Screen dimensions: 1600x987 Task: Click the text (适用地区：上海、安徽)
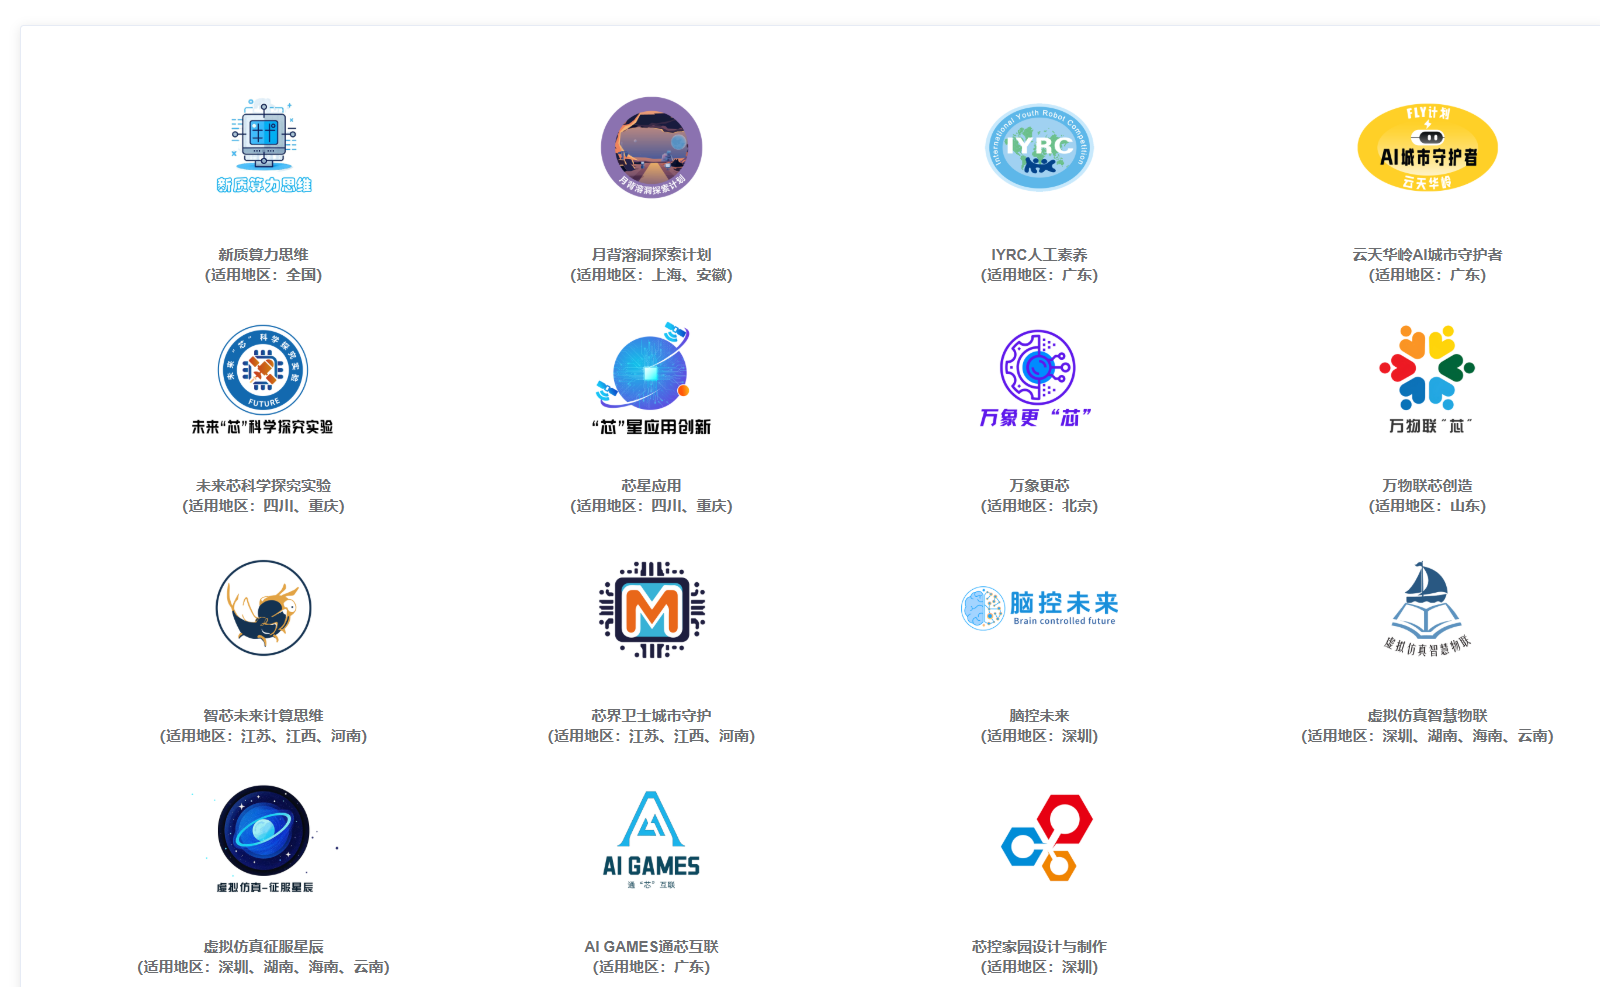[x=651, y=275]
